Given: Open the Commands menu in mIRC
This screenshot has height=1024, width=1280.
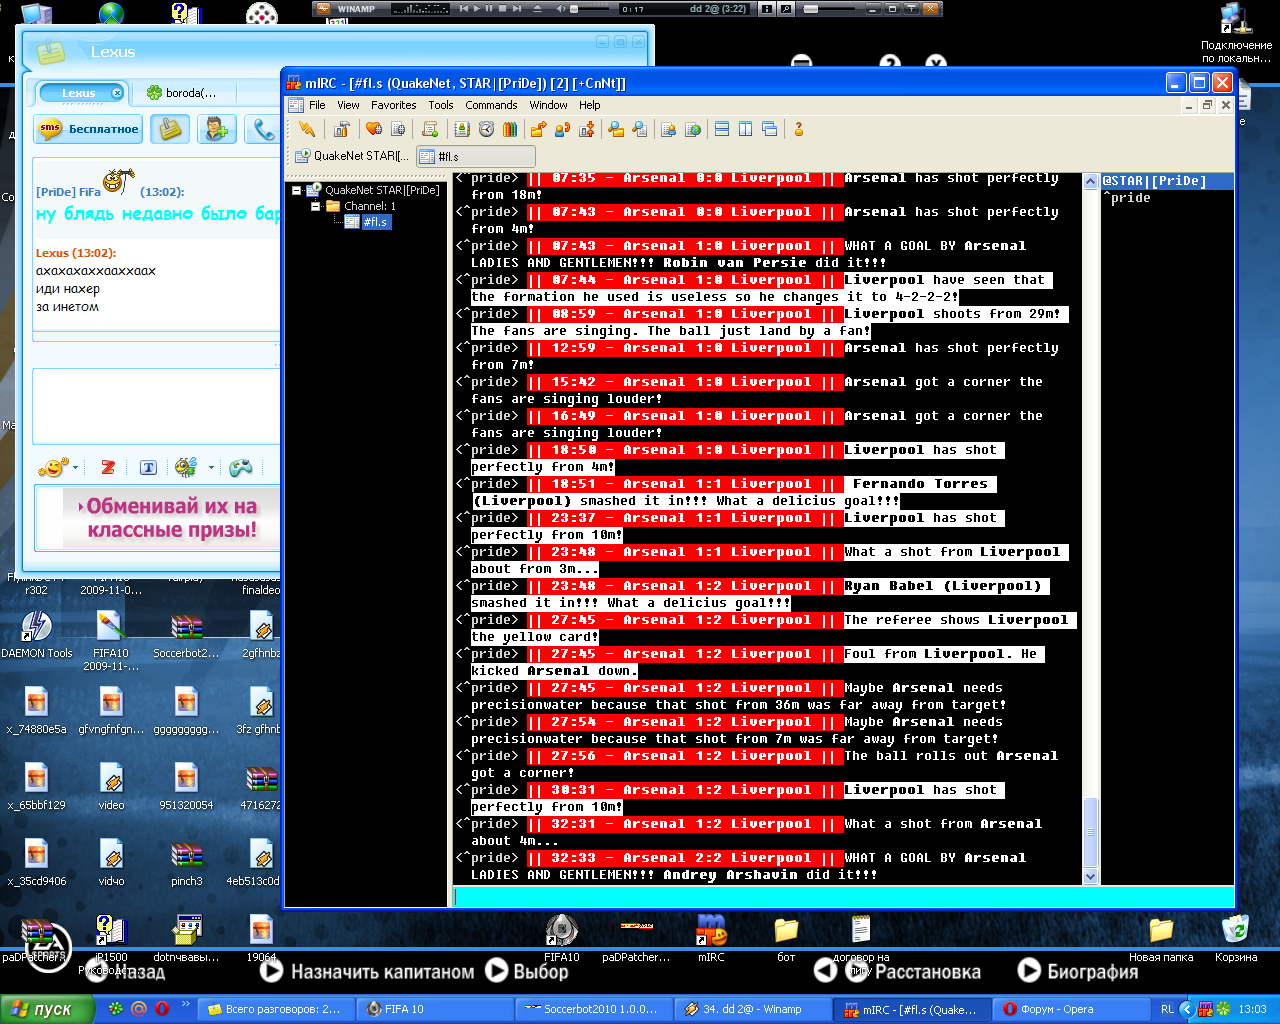Looking at the screenshot, I should [491, 105].
